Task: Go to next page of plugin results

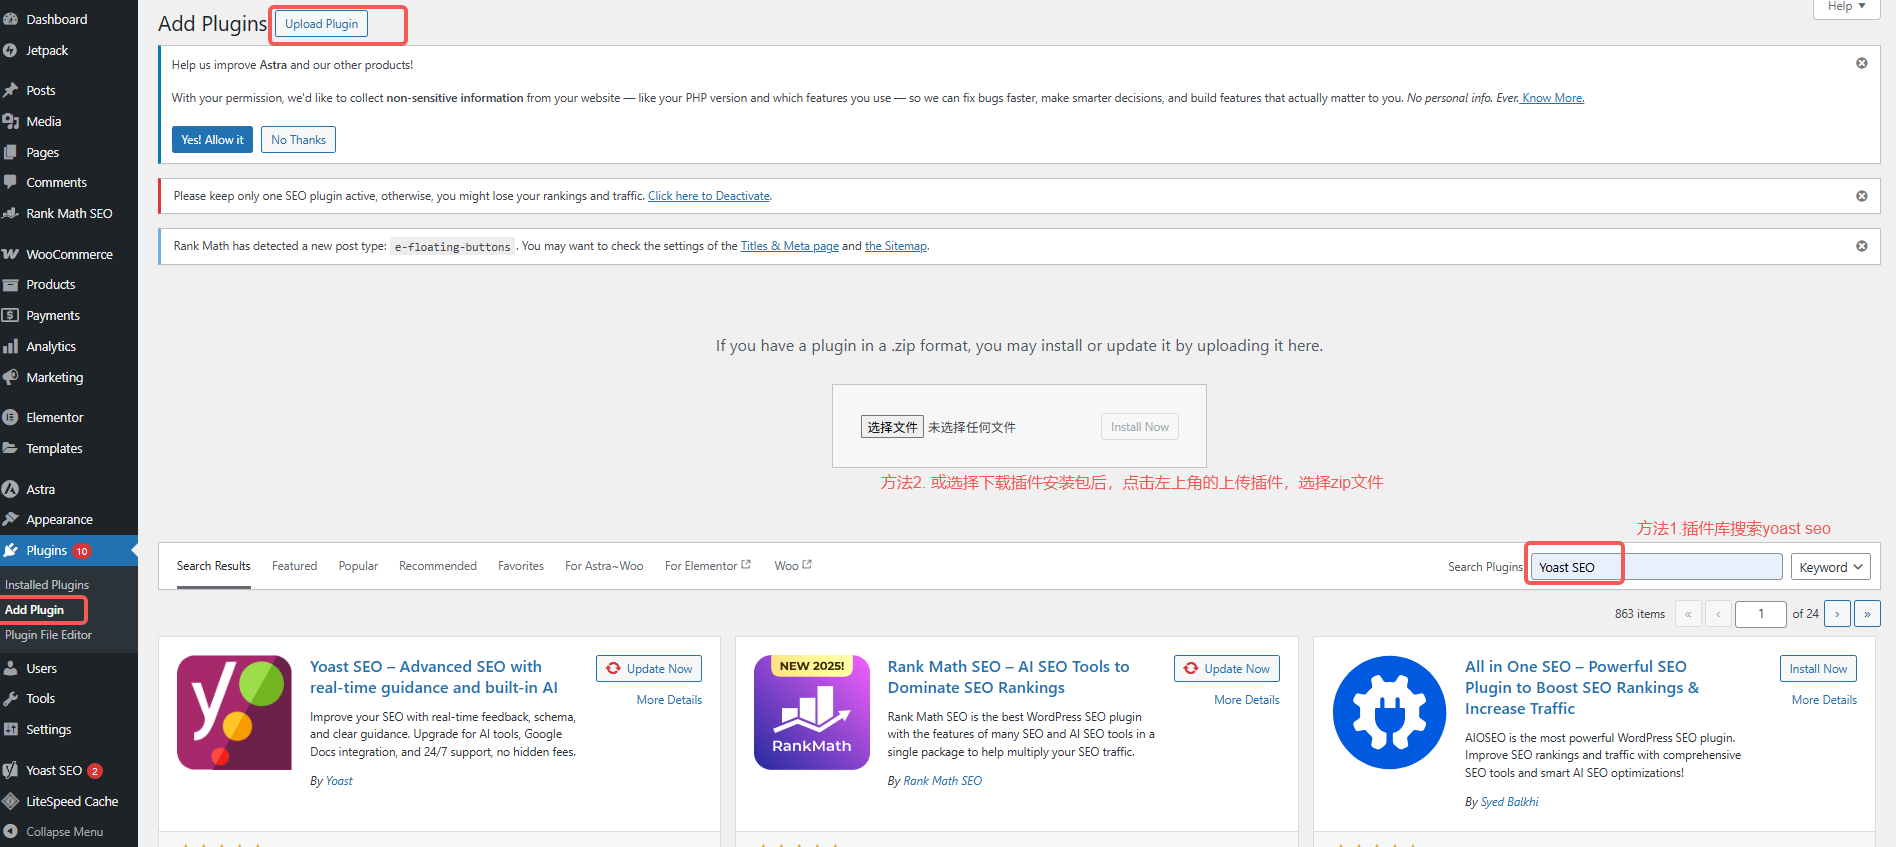Action: 1836,613
